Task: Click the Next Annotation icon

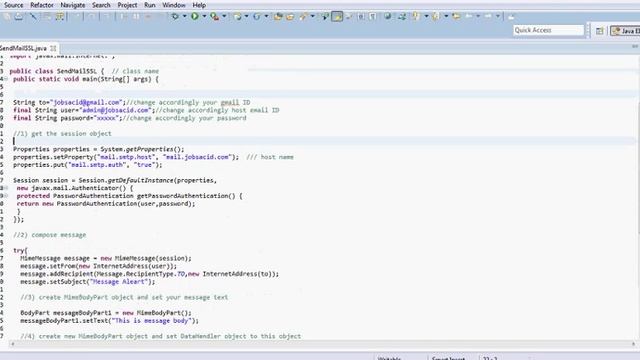Action: [x=416, y=16]
